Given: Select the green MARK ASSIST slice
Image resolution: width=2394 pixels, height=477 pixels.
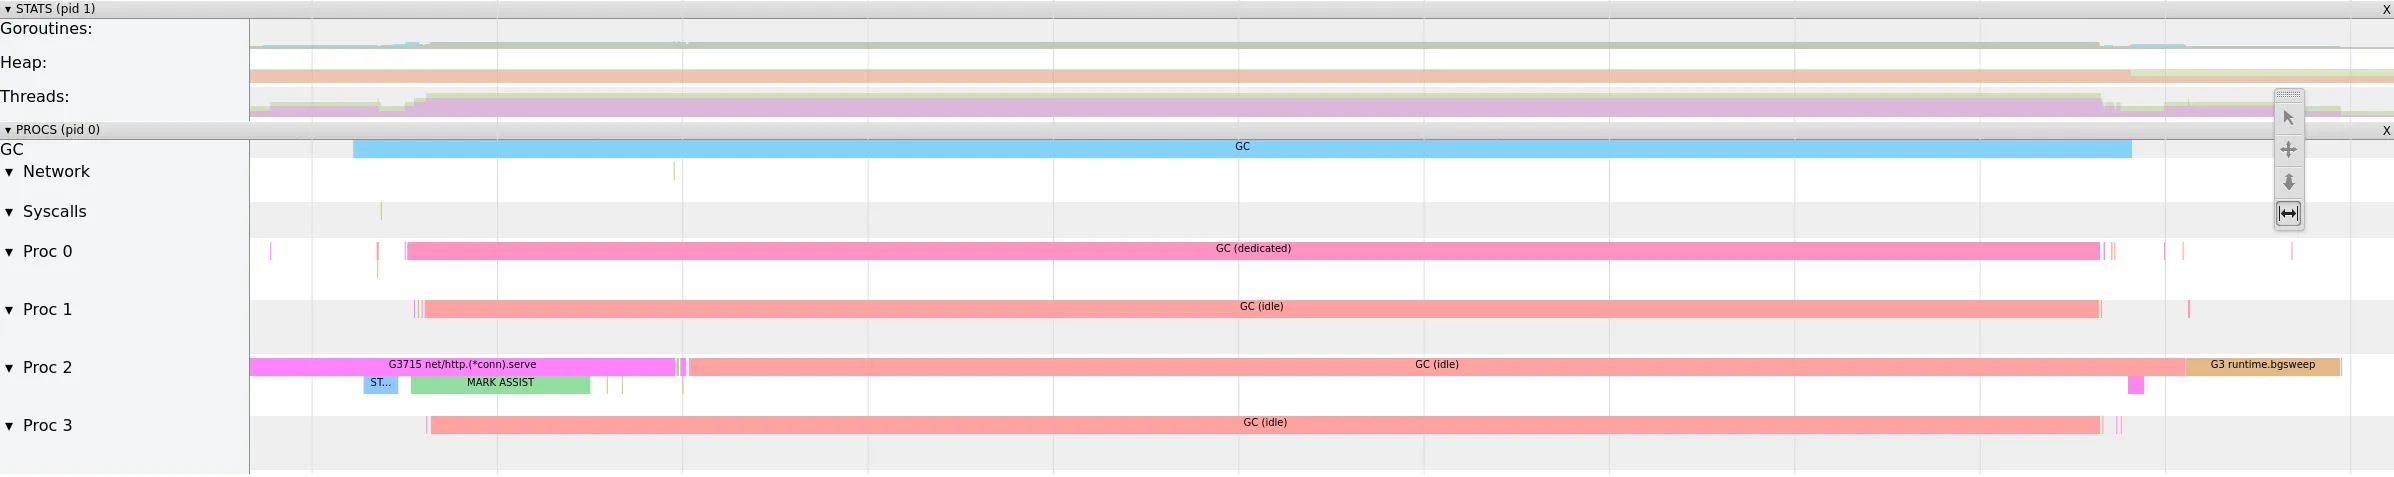Looking at the screenshot, I should point(500,385).
